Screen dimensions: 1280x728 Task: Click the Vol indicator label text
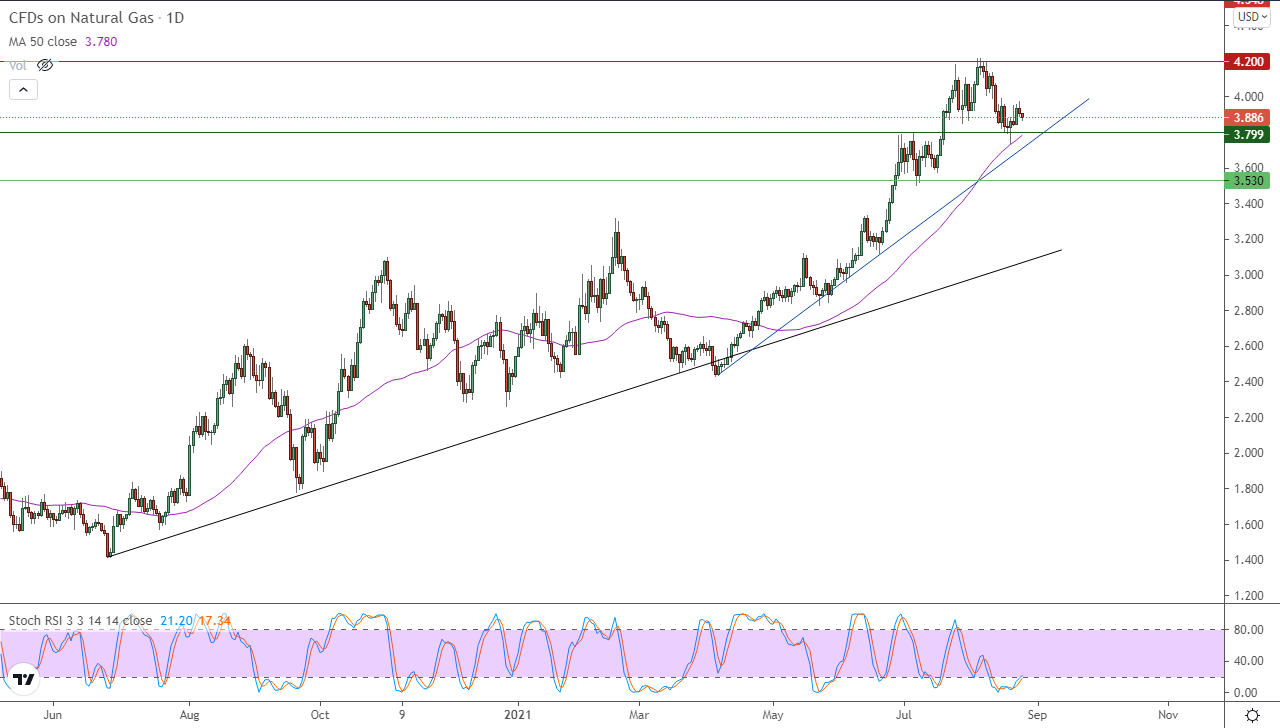18,65
